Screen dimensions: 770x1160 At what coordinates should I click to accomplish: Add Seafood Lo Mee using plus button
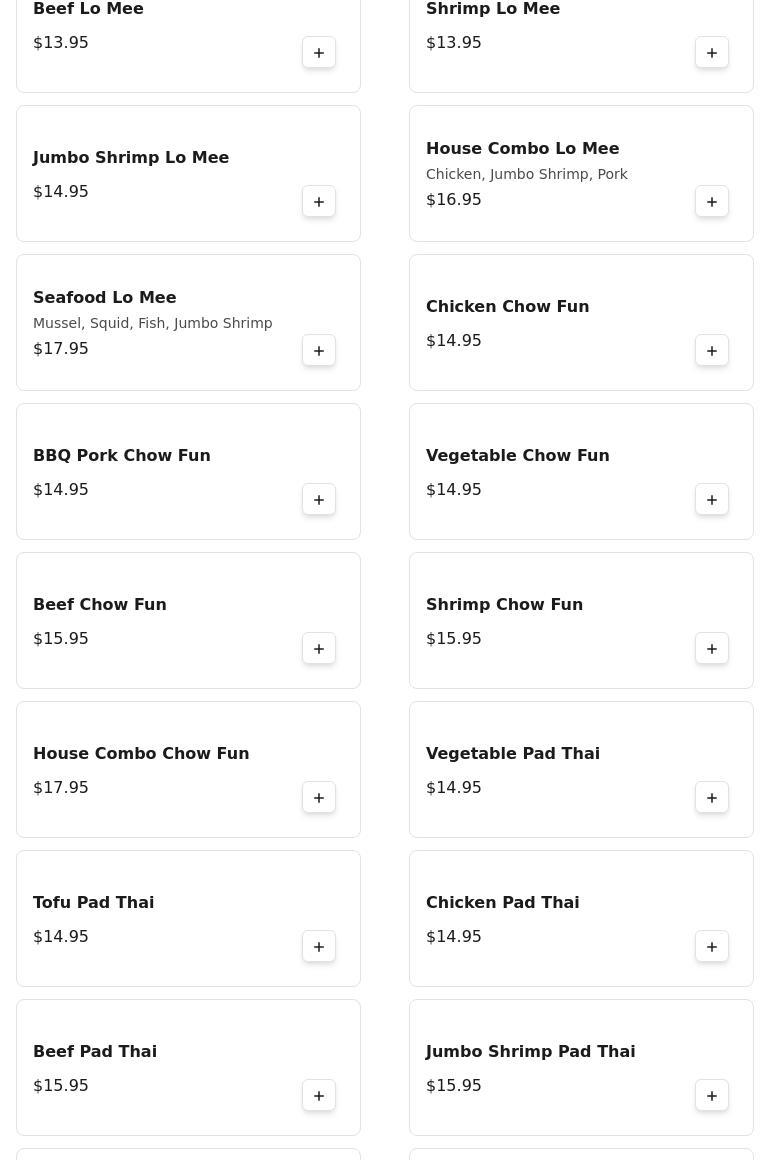click(x=319, y=351)
